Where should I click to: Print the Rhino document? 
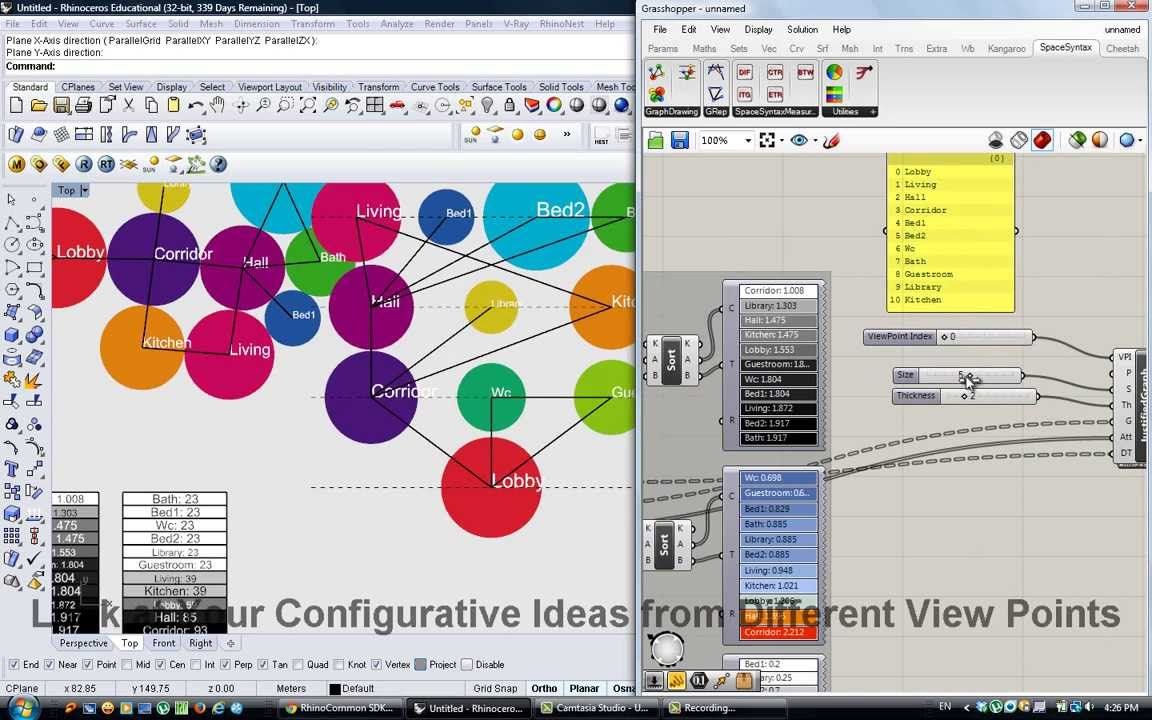84,105
